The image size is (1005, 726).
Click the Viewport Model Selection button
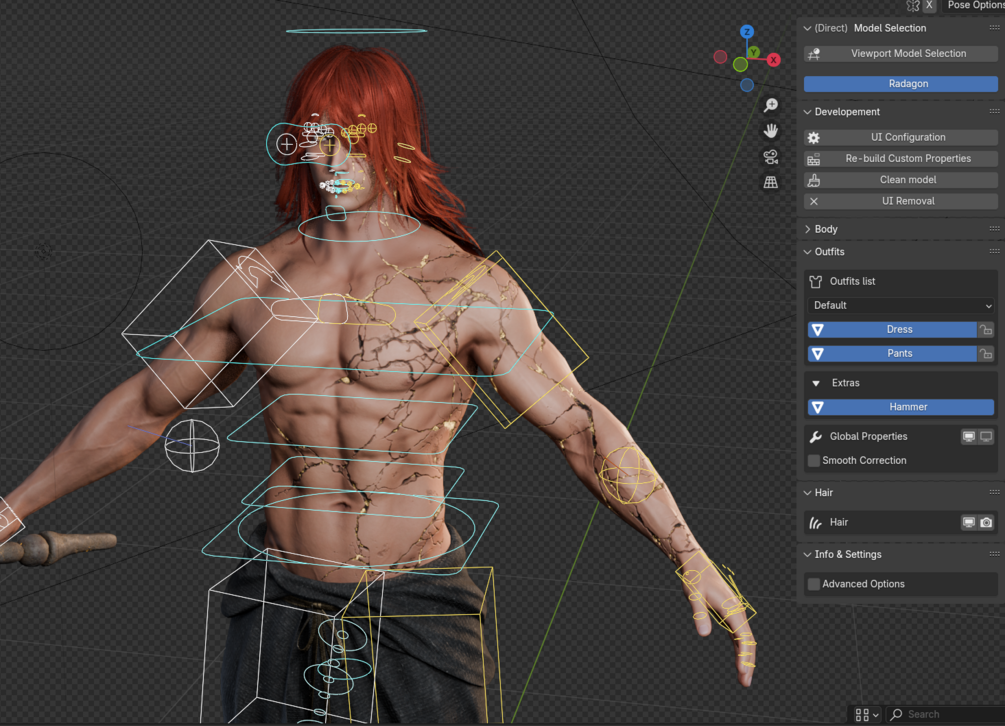(901, 54)
